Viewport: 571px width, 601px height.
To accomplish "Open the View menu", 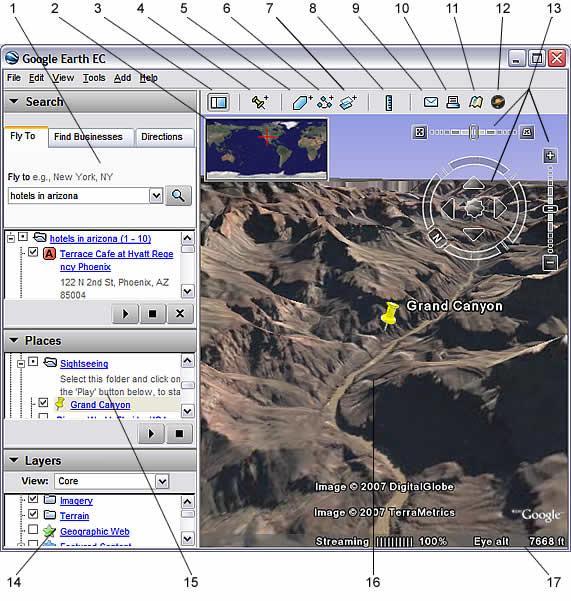I will point(63,78).
